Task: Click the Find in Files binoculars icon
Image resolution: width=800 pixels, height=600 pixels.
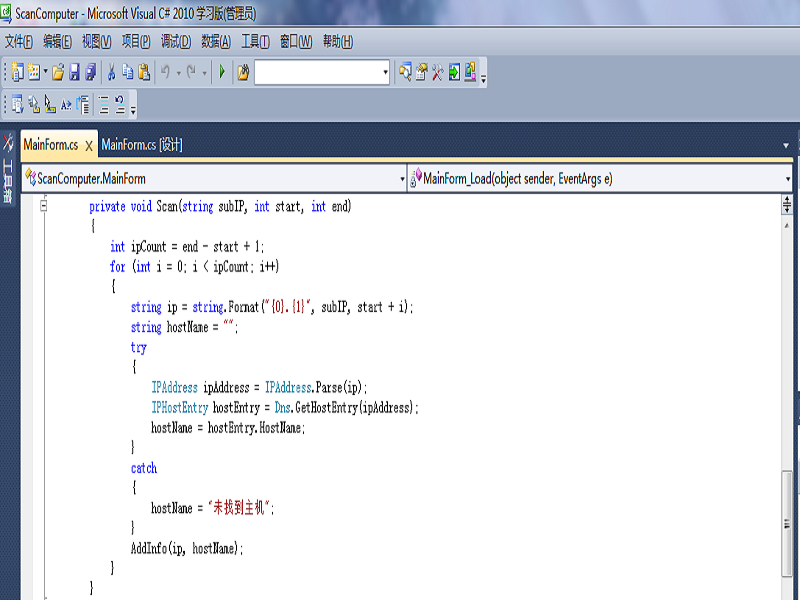Action: (x=243, y=72)
